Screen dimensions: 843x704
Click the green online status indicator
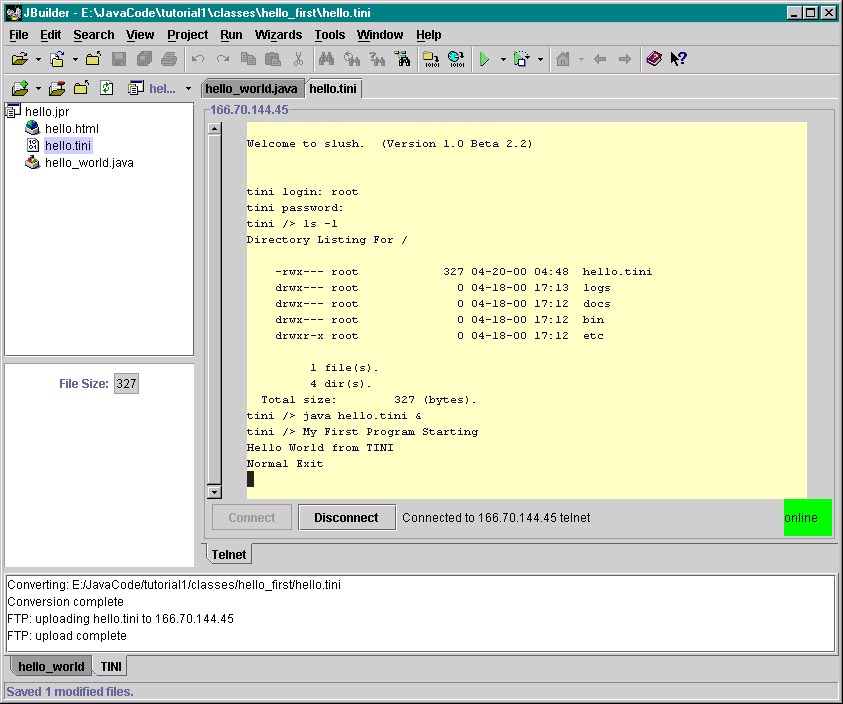coord(807,517)
